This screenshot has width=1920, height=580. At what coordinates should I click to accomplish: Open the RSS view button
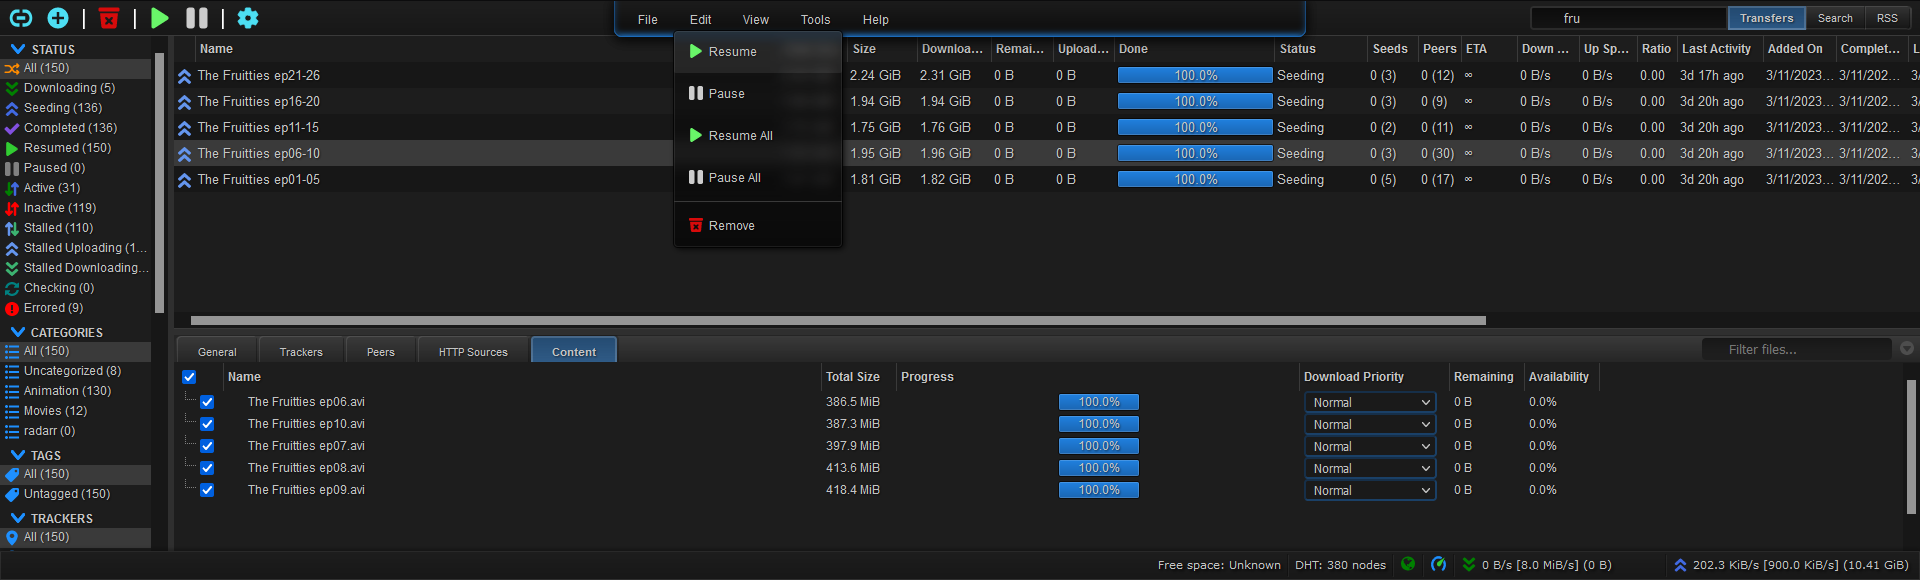[x=1886, y=18]
